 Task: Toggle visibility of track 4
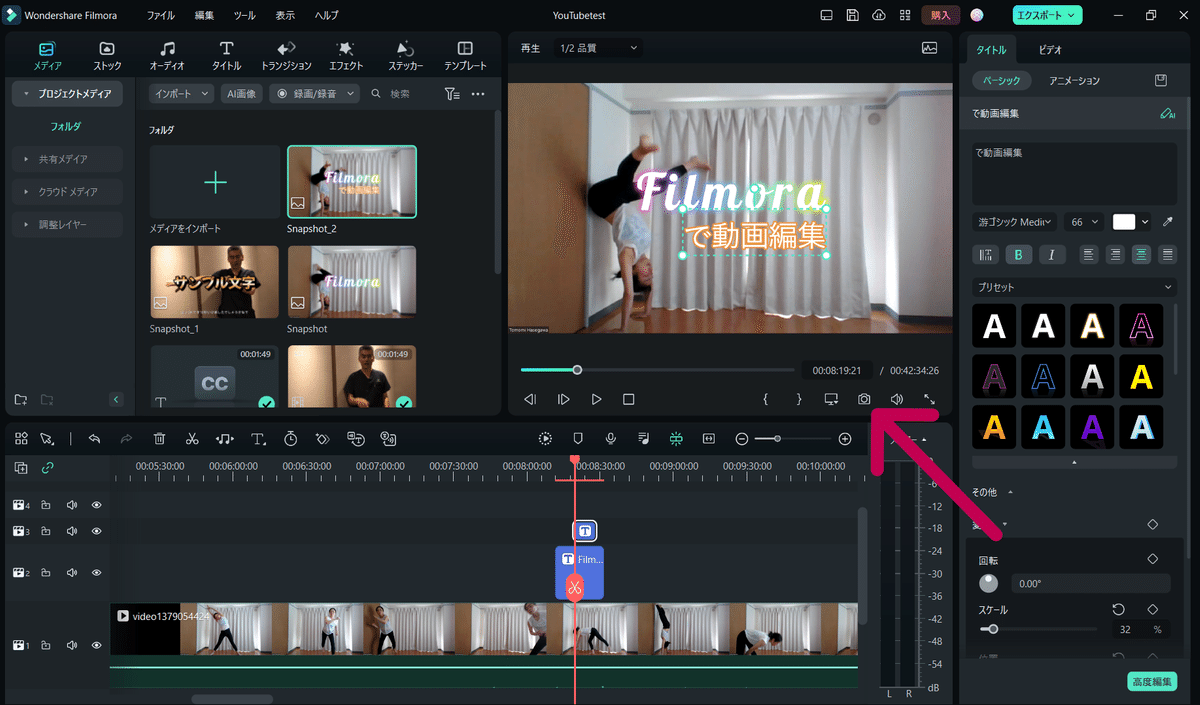97,505
